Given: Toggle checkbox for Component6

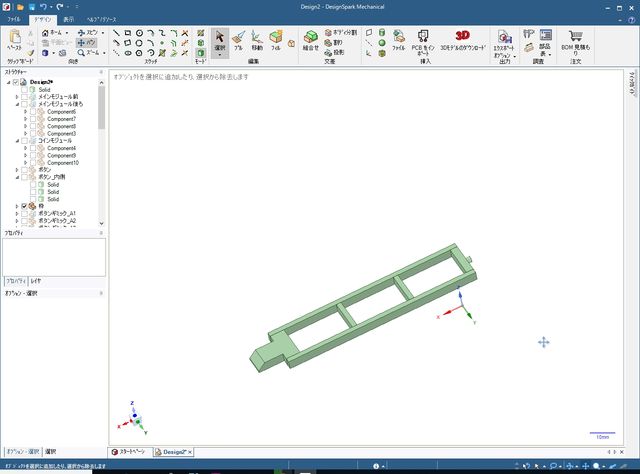Looking at the screenshot, I should [x=33, y=111].
